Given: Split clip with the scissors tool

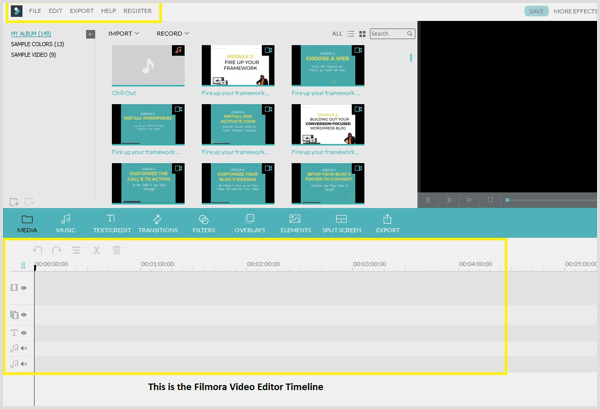Looking at the screenshot, I should click(x=96, y=250).
